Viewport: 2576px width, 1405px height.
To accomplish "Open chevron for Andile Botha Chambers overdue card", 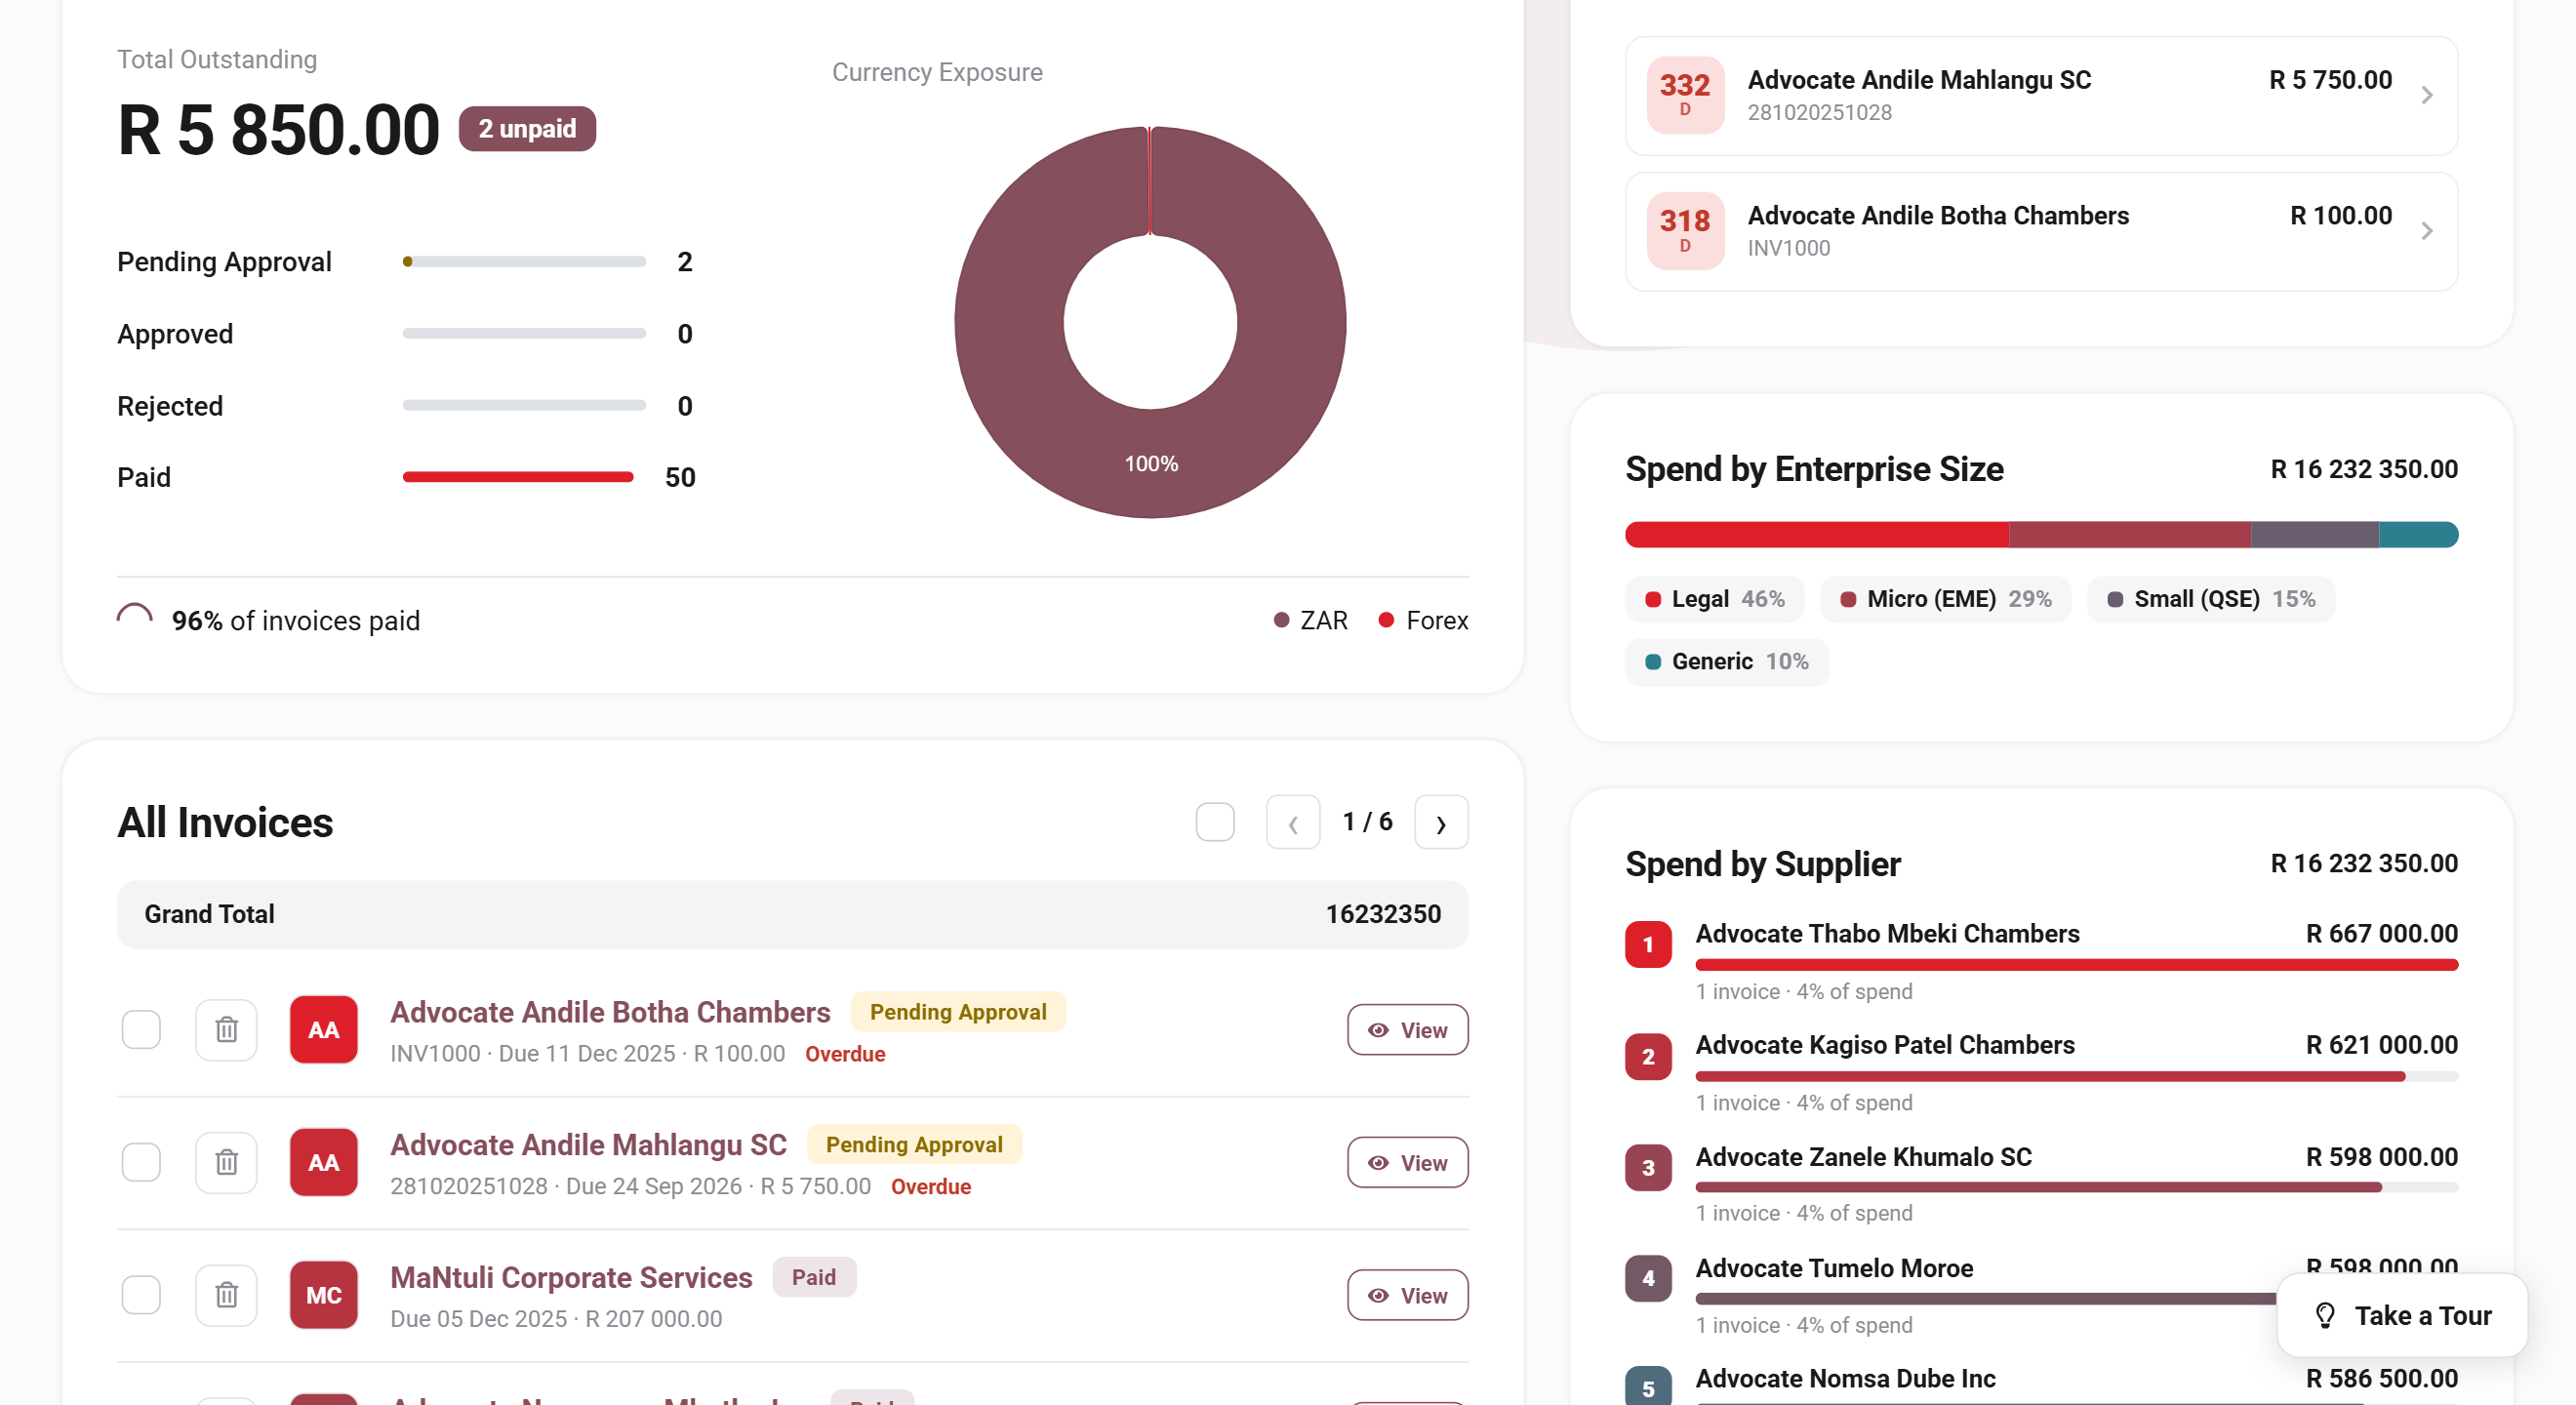I will pos(2427,231).
